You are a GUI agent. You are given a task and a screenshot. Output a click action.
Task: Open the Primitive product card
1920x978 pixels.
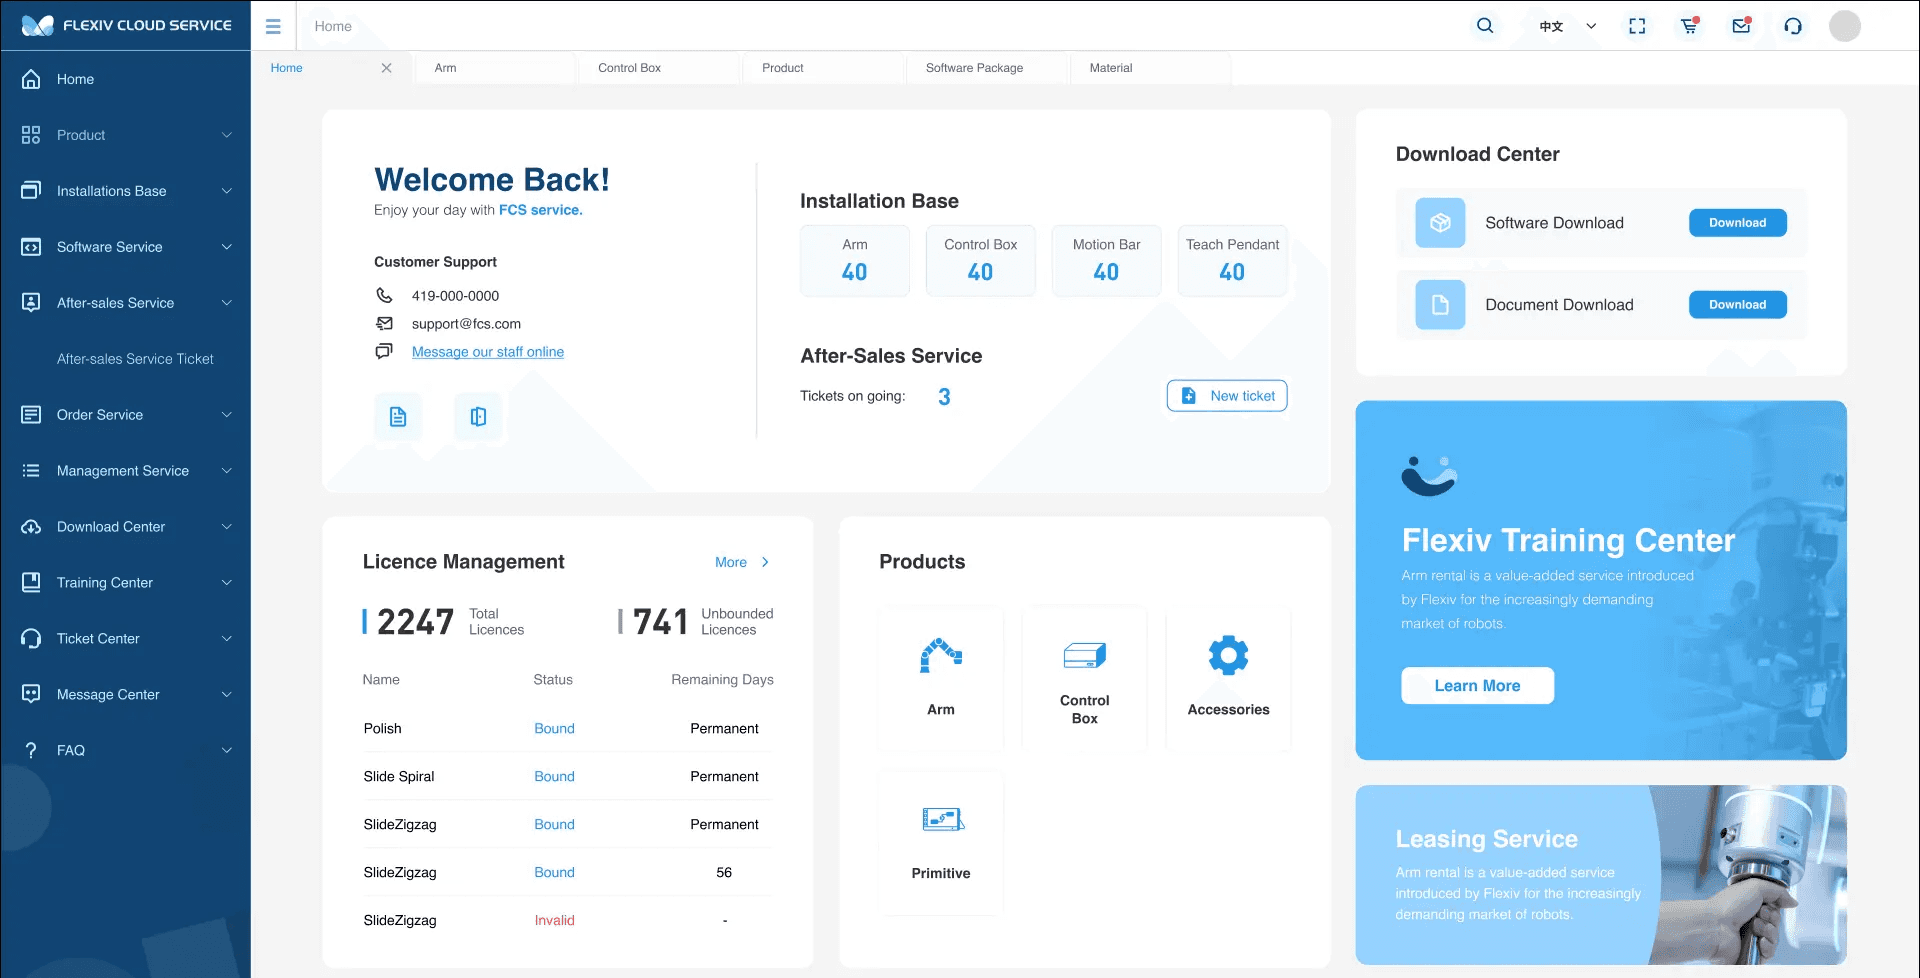pos(941,842)
